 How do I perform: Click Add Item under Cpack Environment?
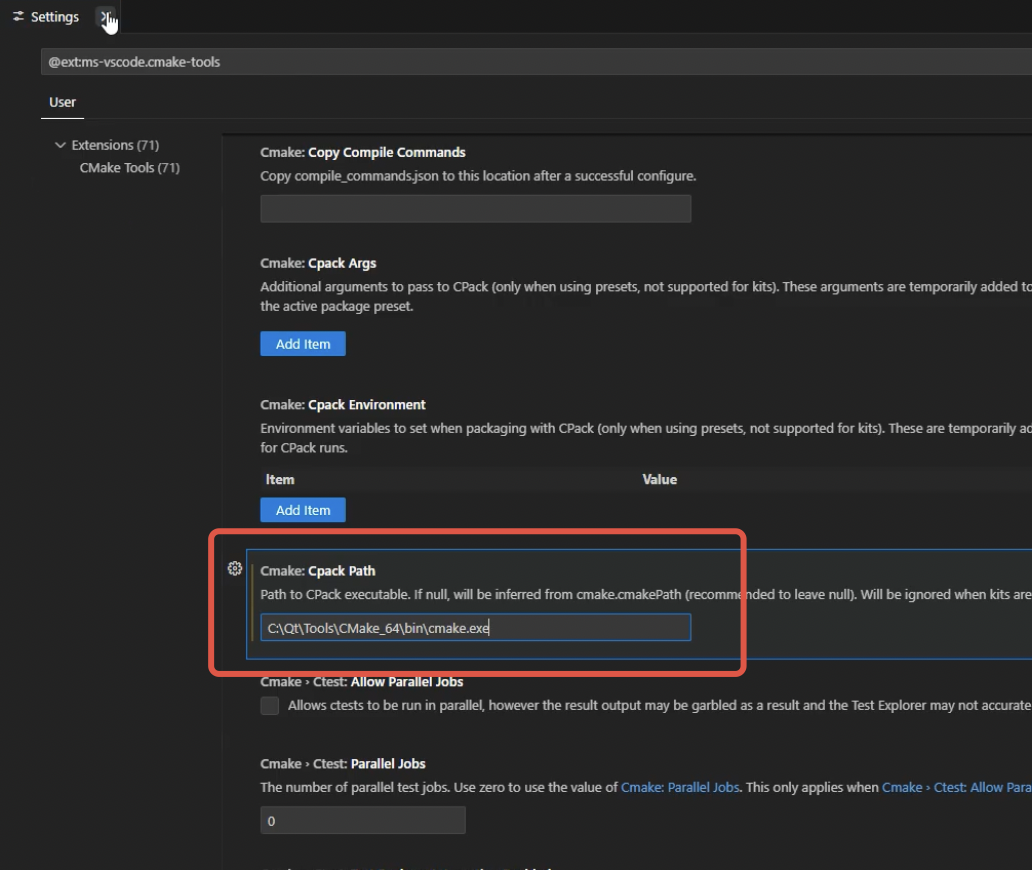click(x=302, y=510)
